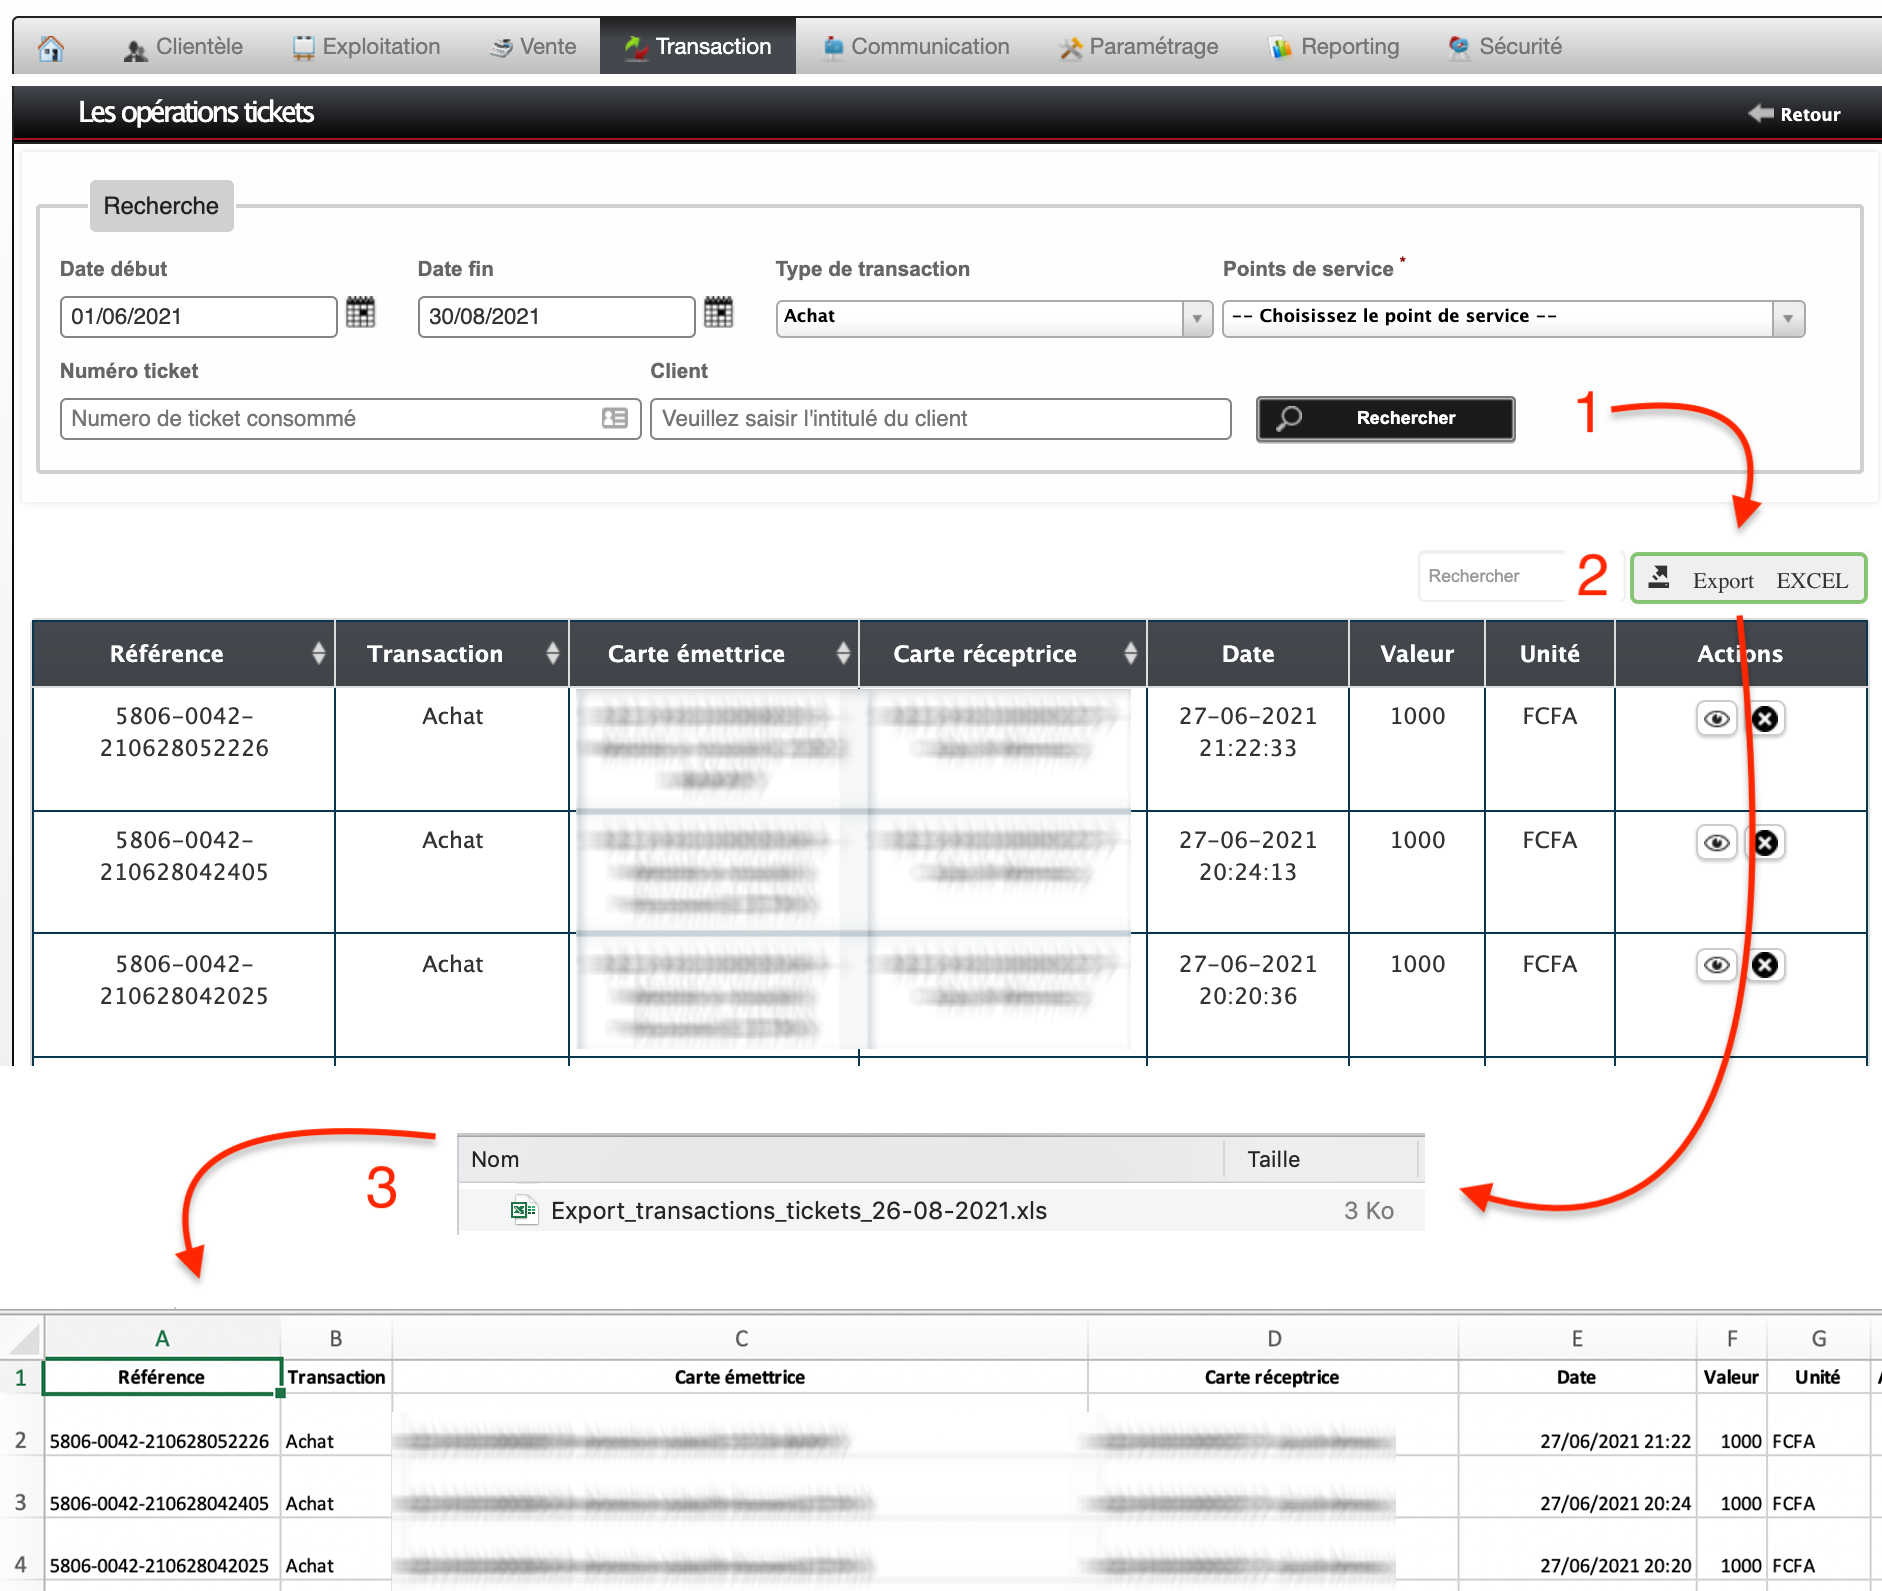Show details of transaction 5806-0042-210628042025
This screenshot has height=1591, width=1882.
click(1716, 965)
